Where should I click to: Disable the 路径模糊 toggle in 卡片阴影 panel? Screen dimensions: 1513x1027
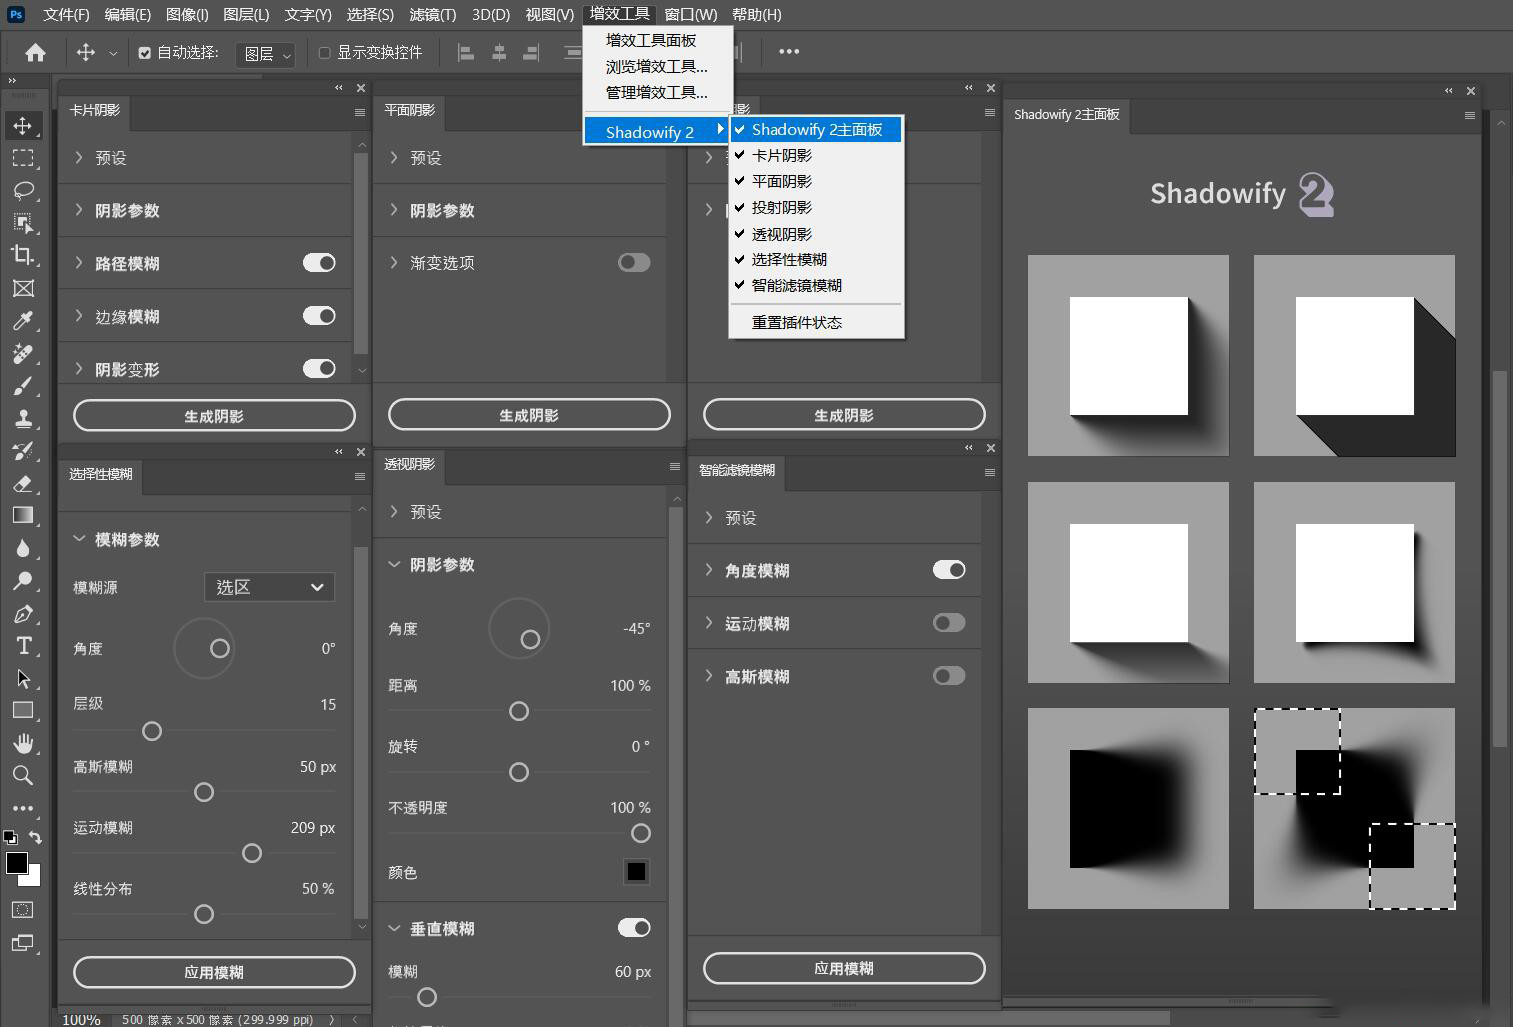pyautogui.click(x=318, y=262)
